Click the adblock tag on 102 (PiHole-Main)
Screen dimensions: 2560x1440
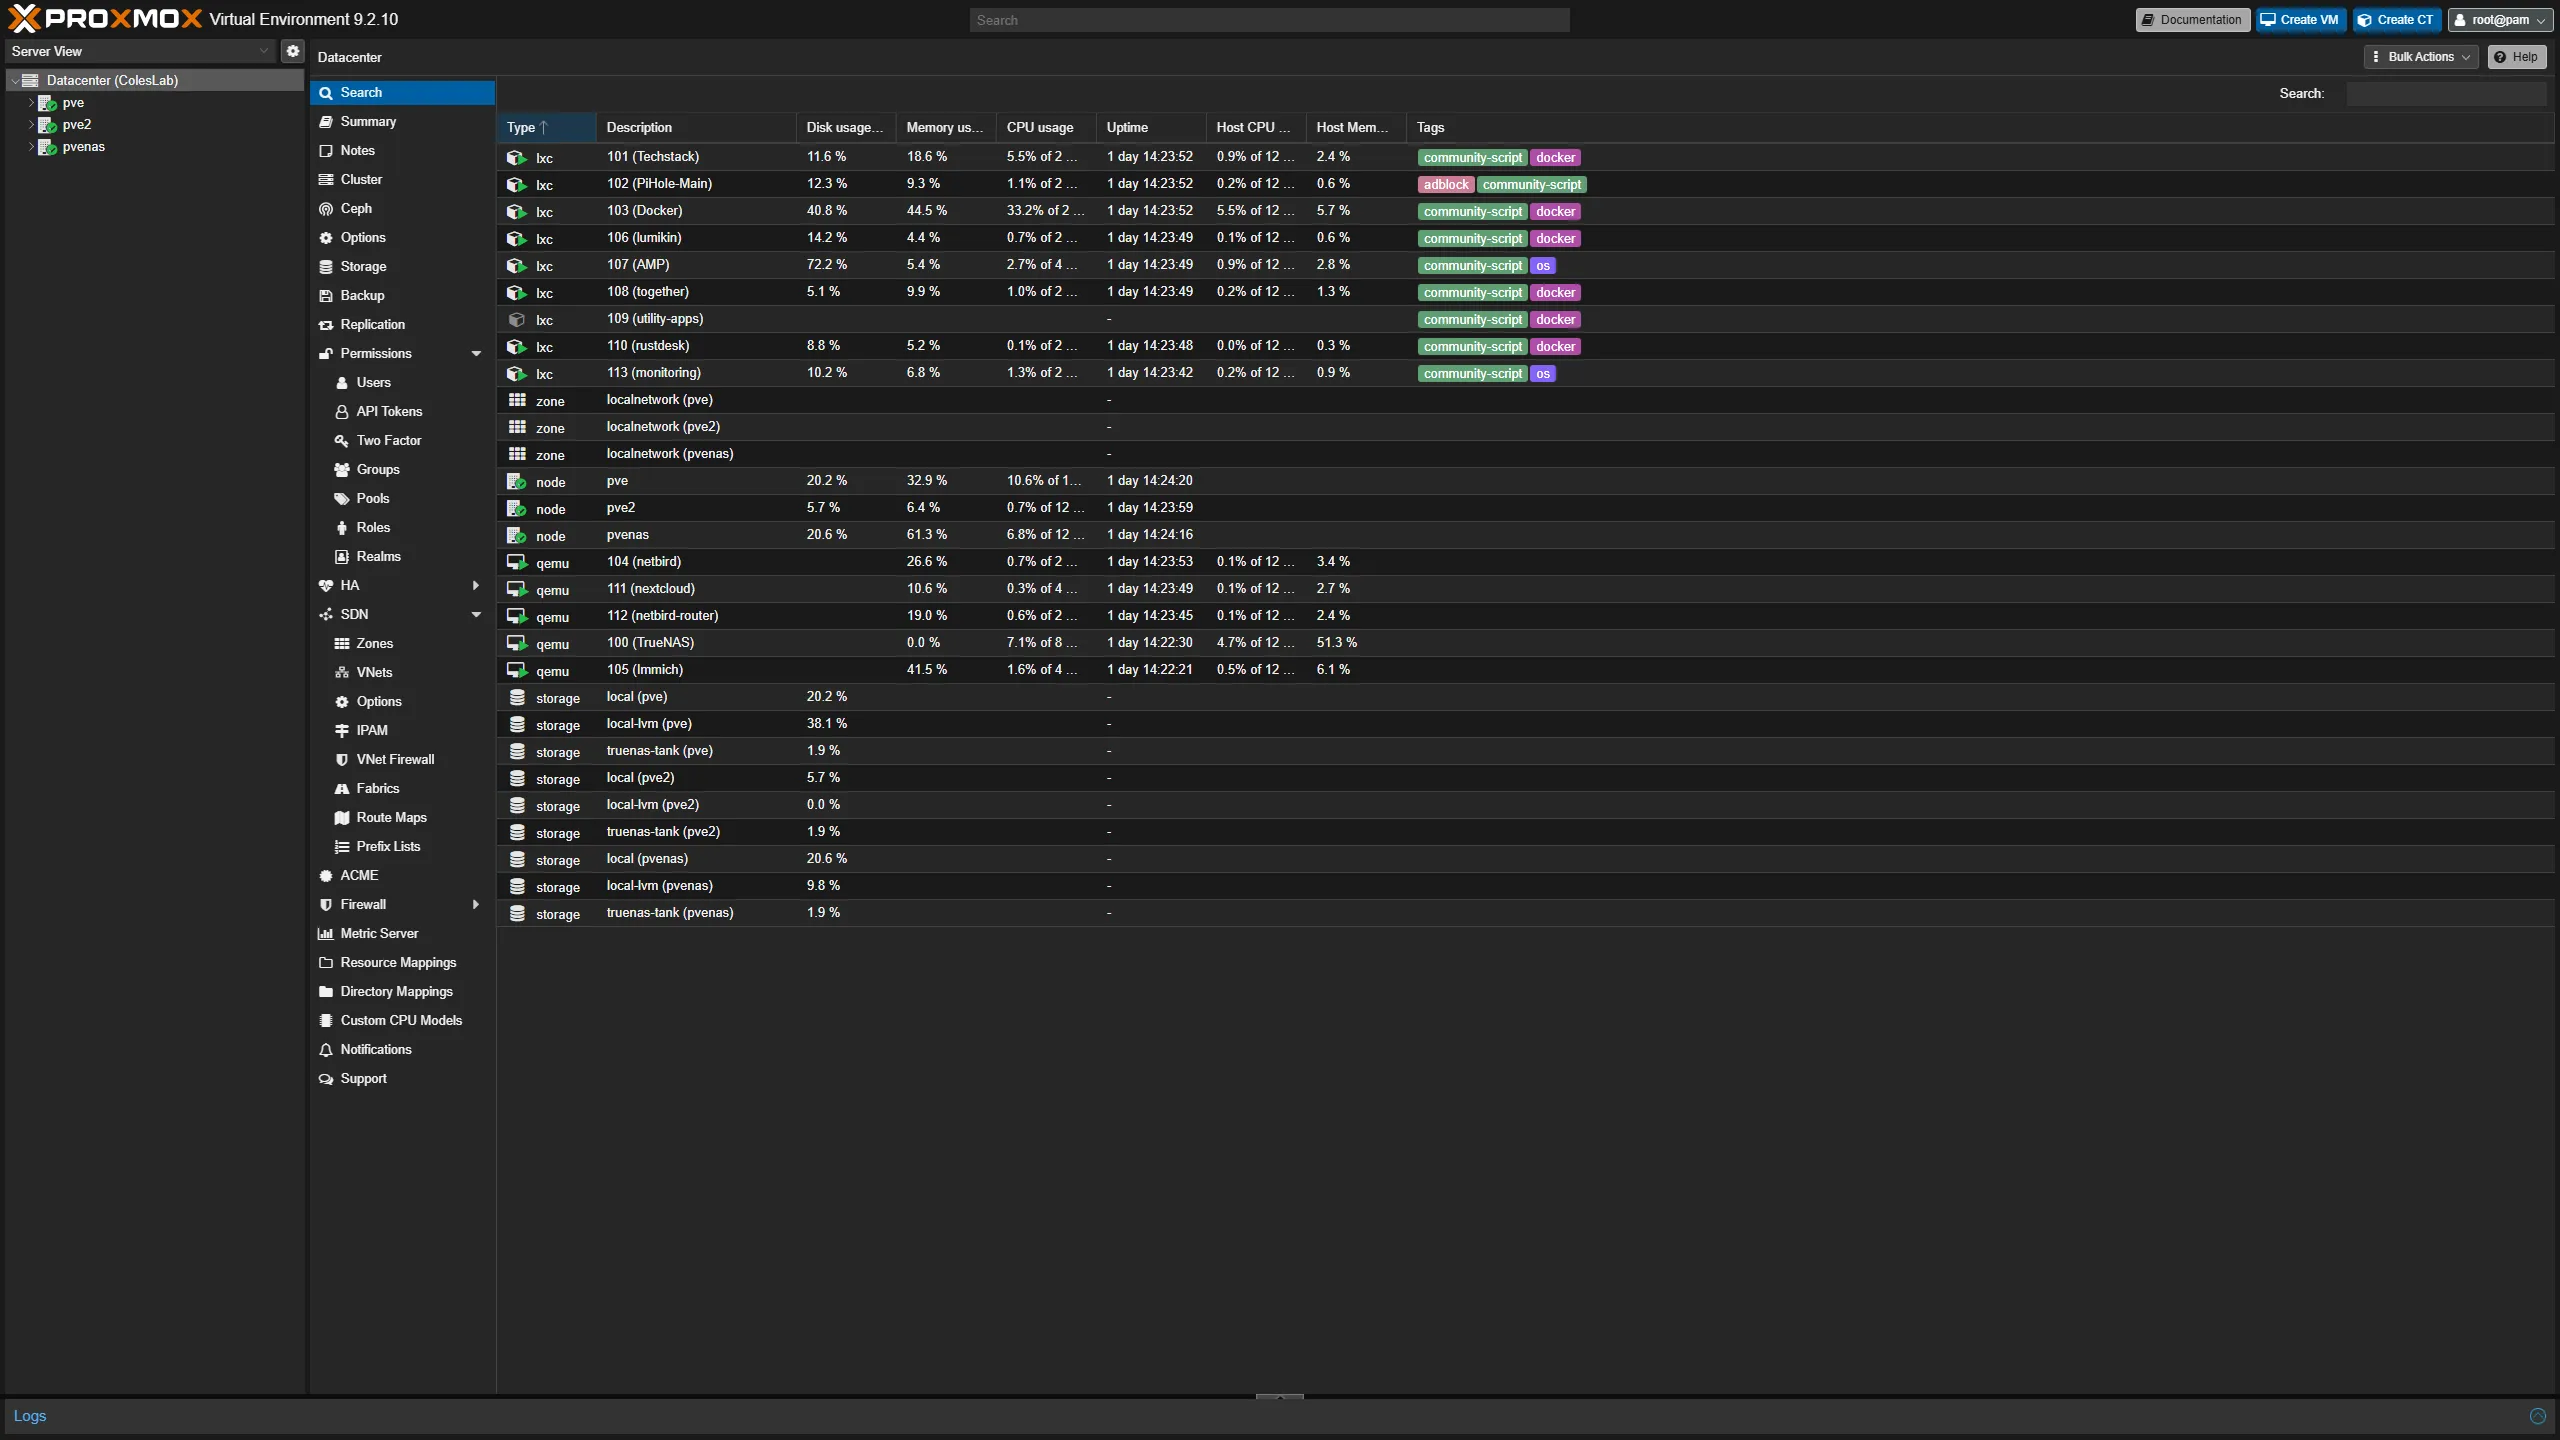(x=1446, y=185)
